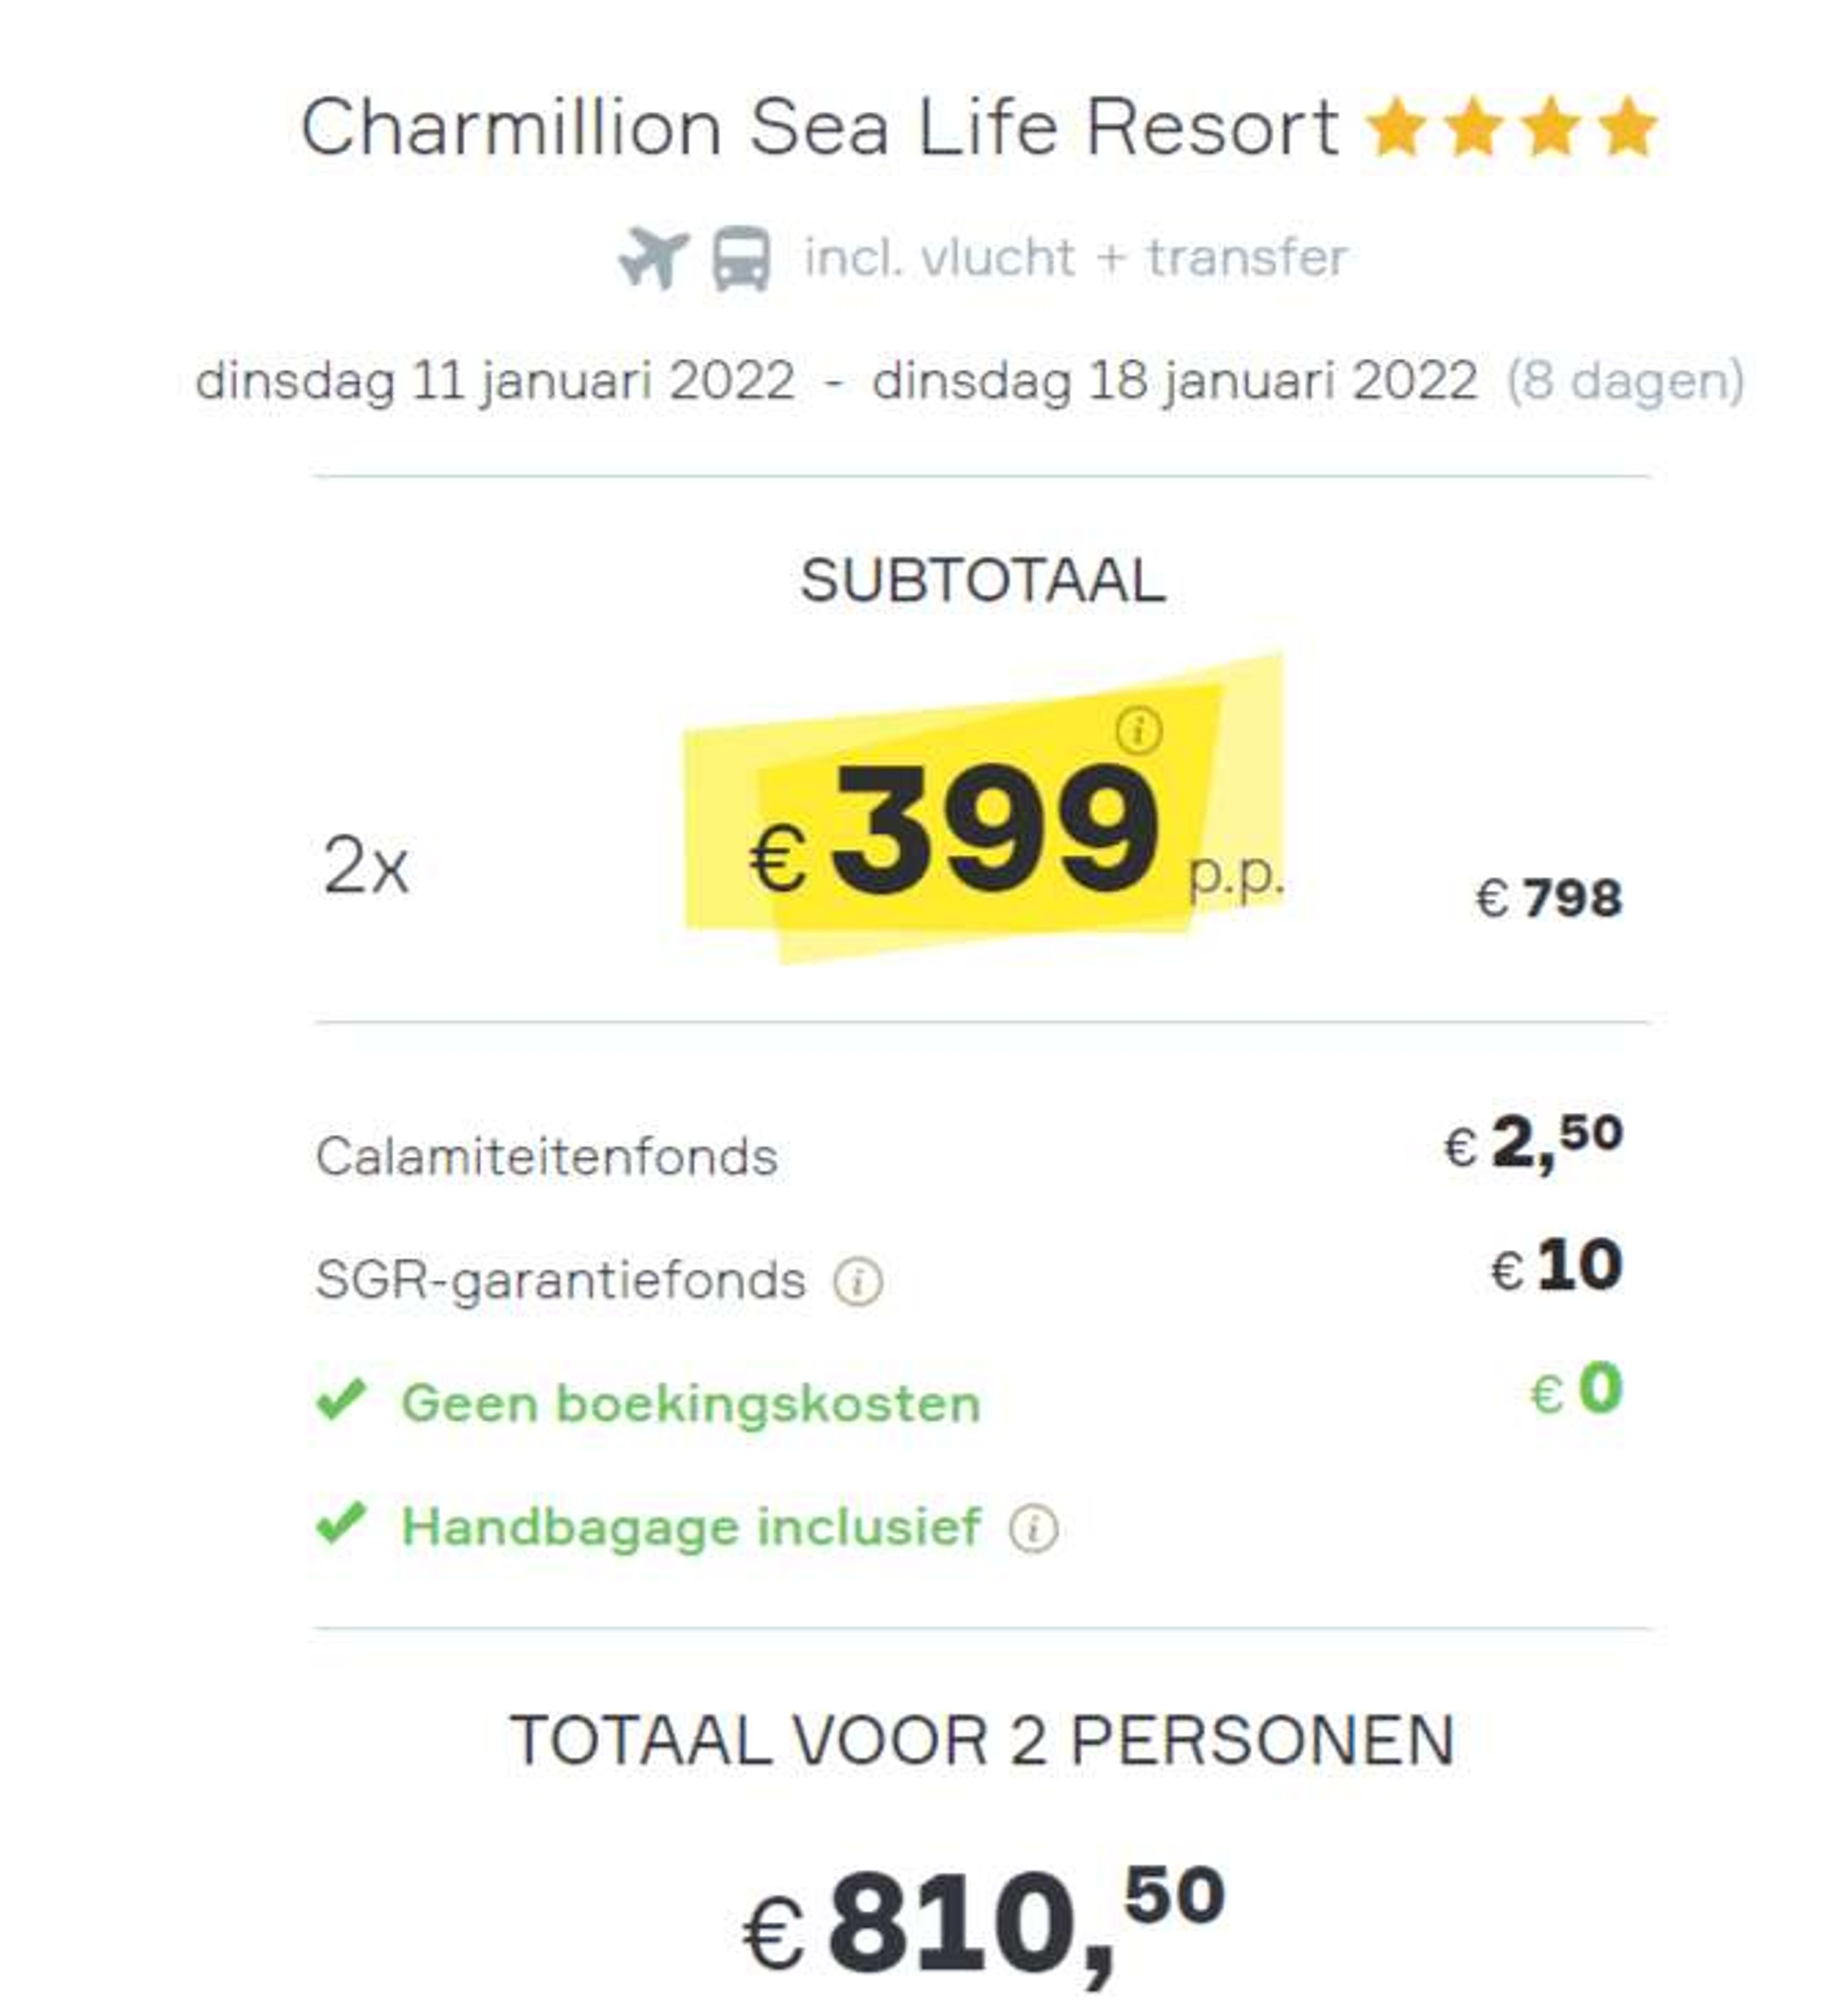The image size is (1846, 2016).
Task: Click the Charmillion Sea Life Resort title
Action: [820, 128]
